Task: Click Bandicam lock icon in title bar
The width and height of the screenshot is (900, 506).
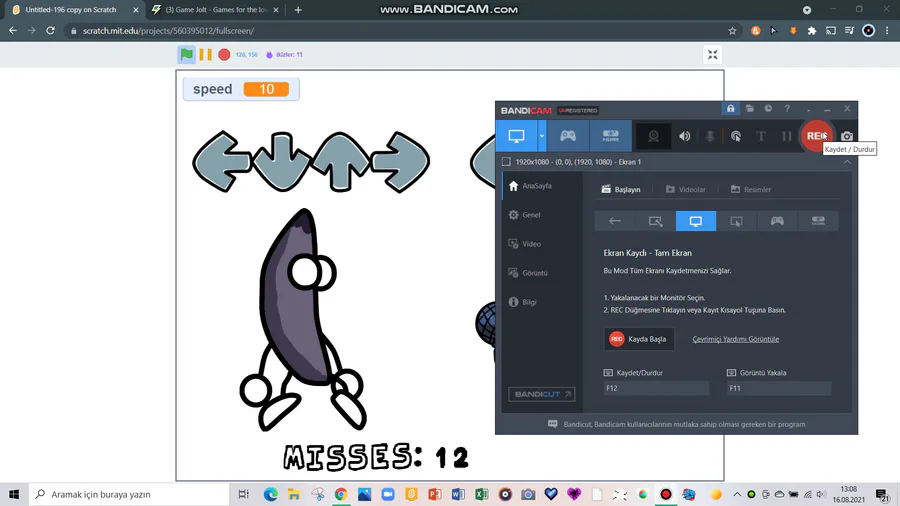Action: (730, 108)
